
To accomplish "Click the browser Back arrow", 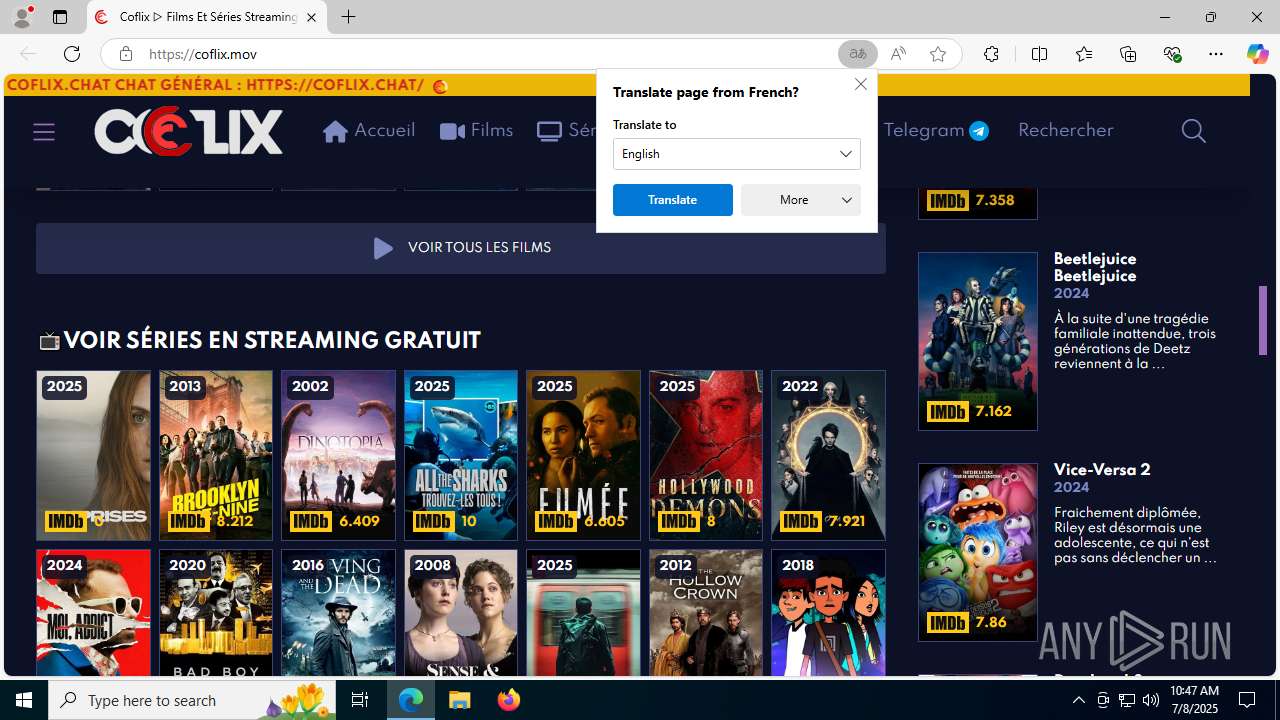I will (x=27, y=54).
